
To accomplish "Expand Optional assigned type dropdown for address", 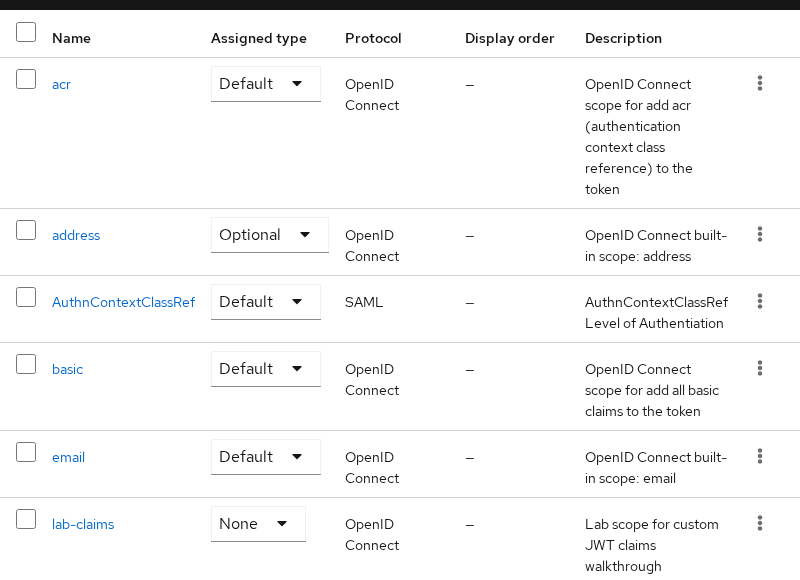I will [x=270, y=235].
